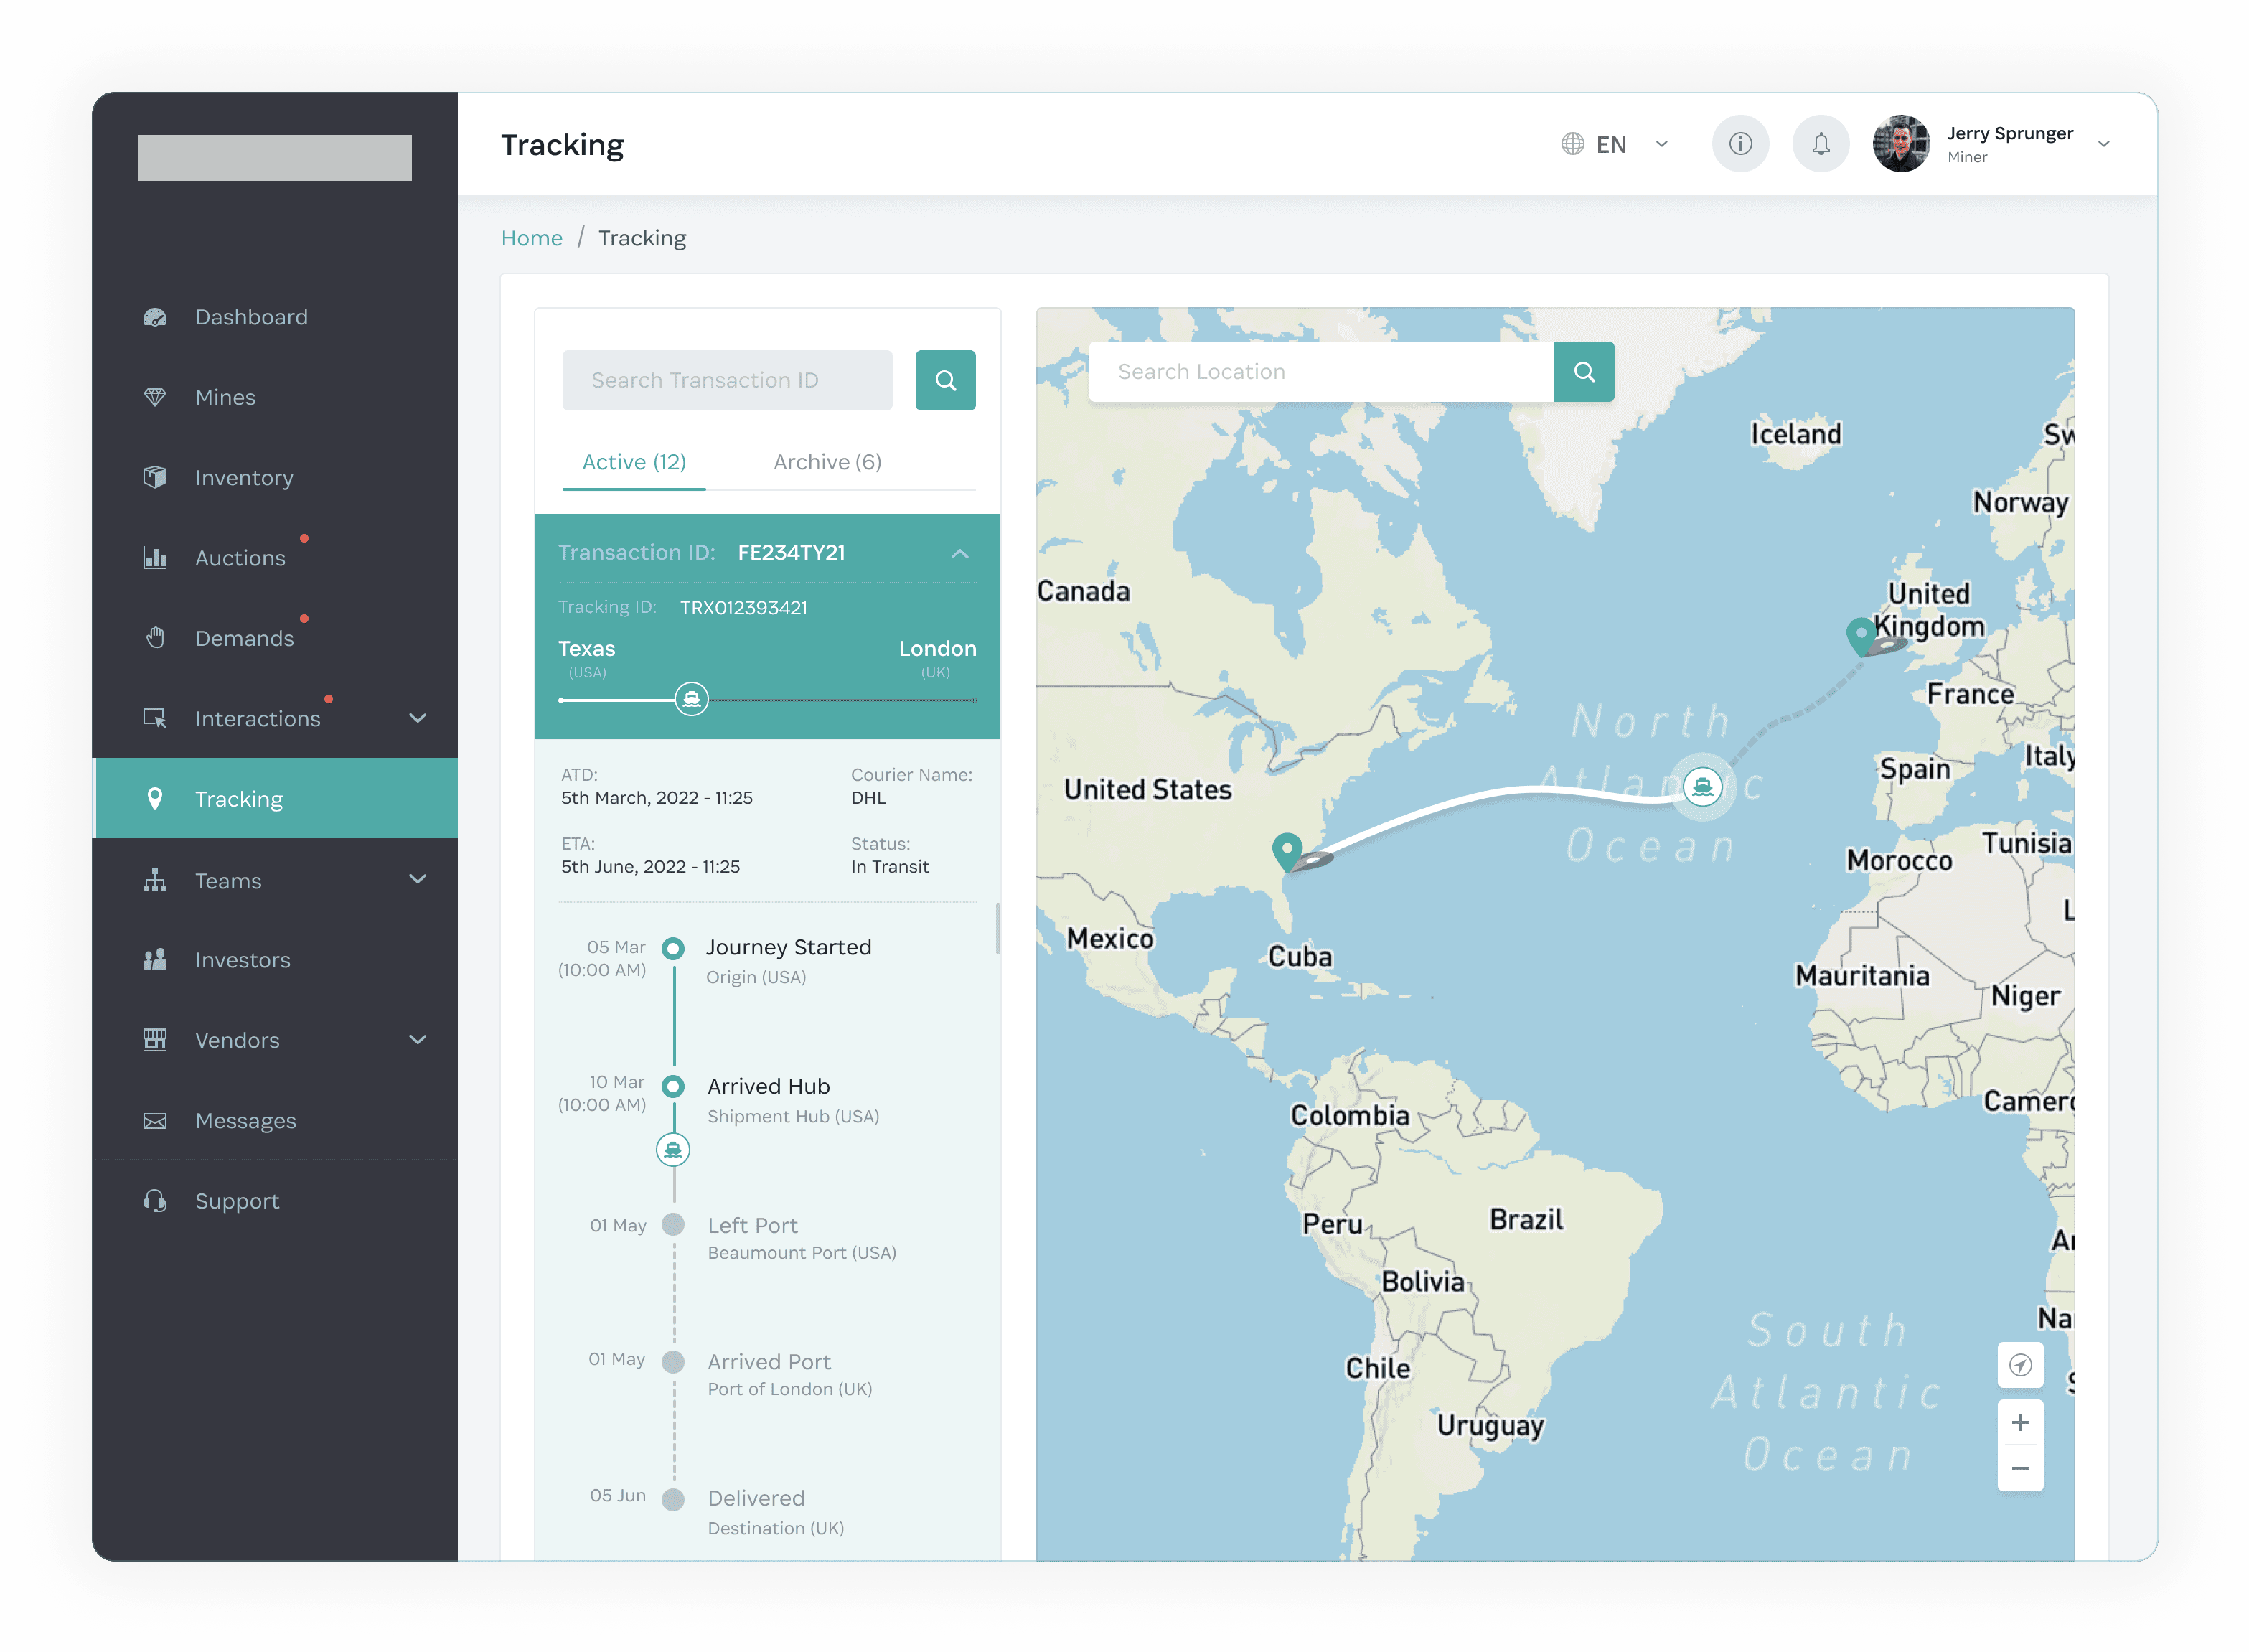Screen dimensions: 2249x1652
Task: Click the ship marker on the map
Action: tap(1702, 787)
